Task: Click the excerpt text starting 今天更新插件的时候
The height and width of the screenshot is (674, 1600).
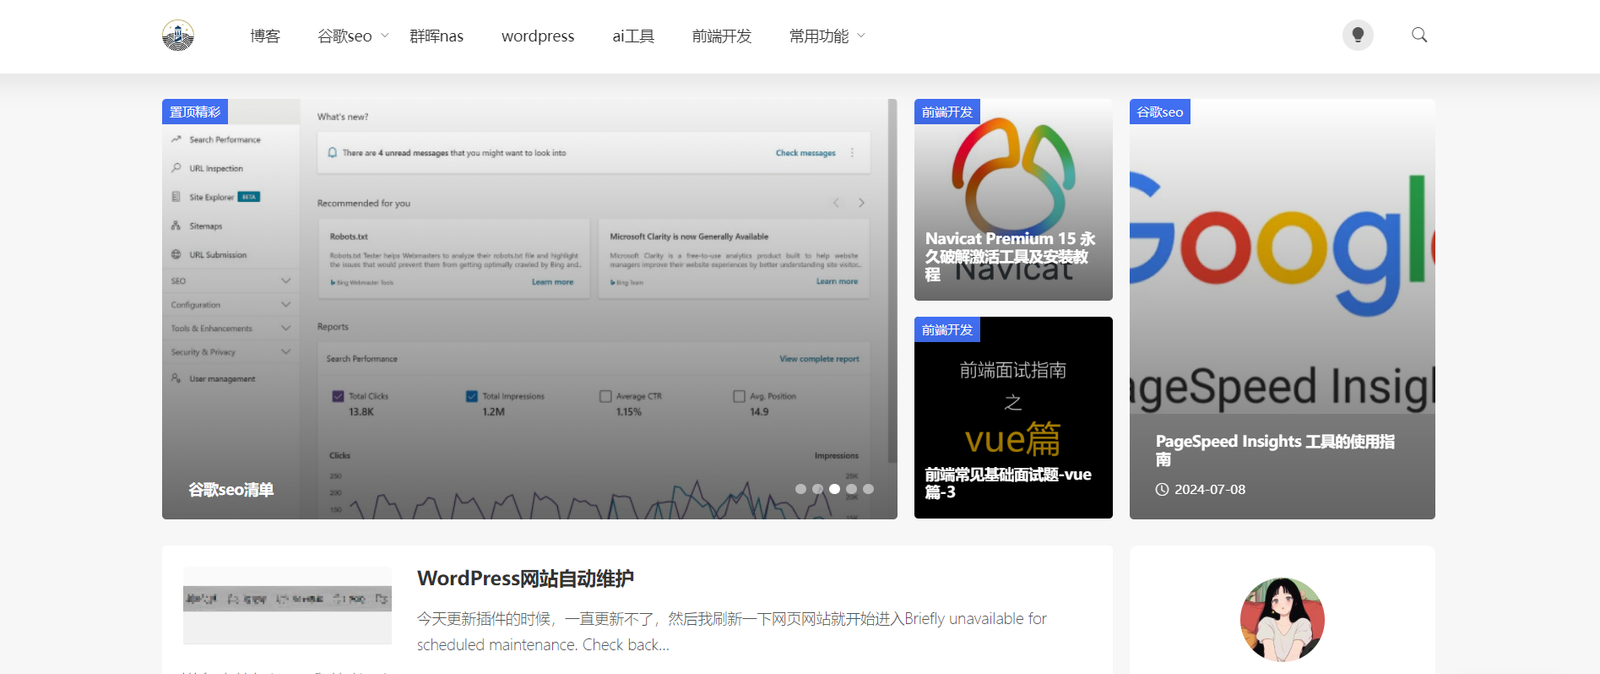Action: tap(732, 632)
